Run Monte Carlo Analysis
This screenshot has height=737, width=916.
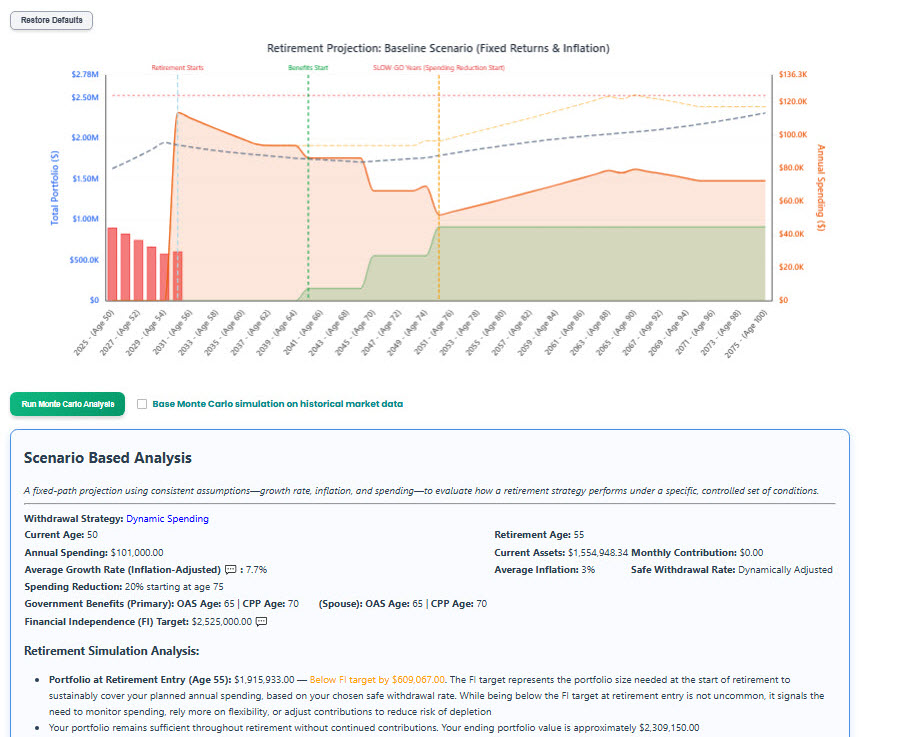coord(67,404)
